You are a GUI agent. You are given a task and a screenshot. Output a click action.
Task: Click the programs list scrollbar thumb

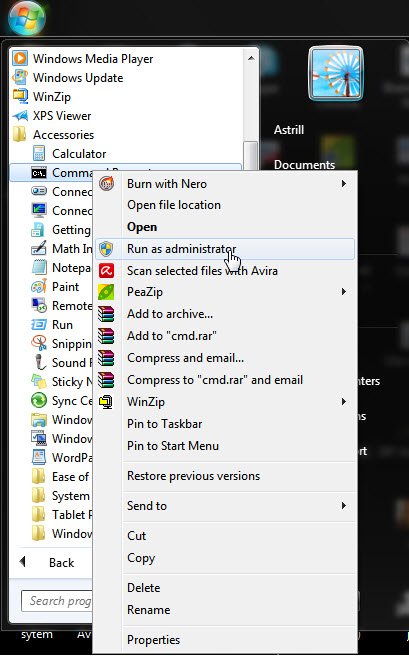coord(251,155)
